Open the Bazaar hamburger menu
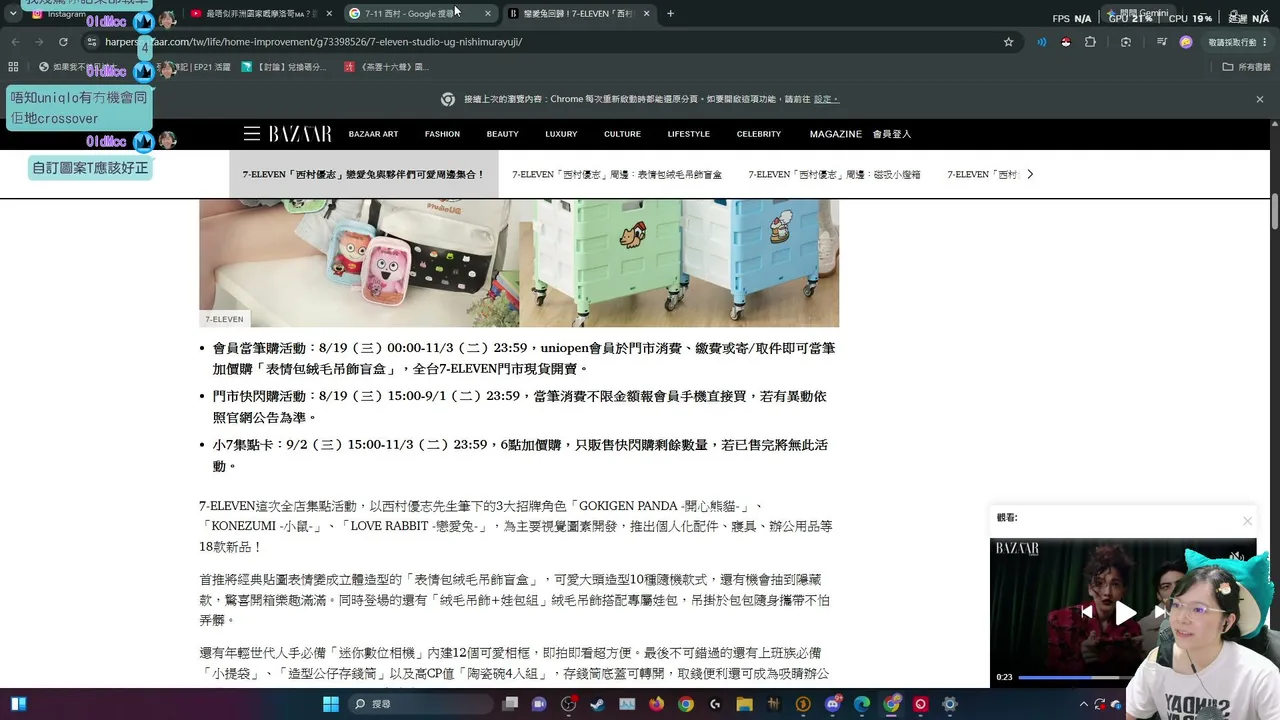 (x=252, y=134)
